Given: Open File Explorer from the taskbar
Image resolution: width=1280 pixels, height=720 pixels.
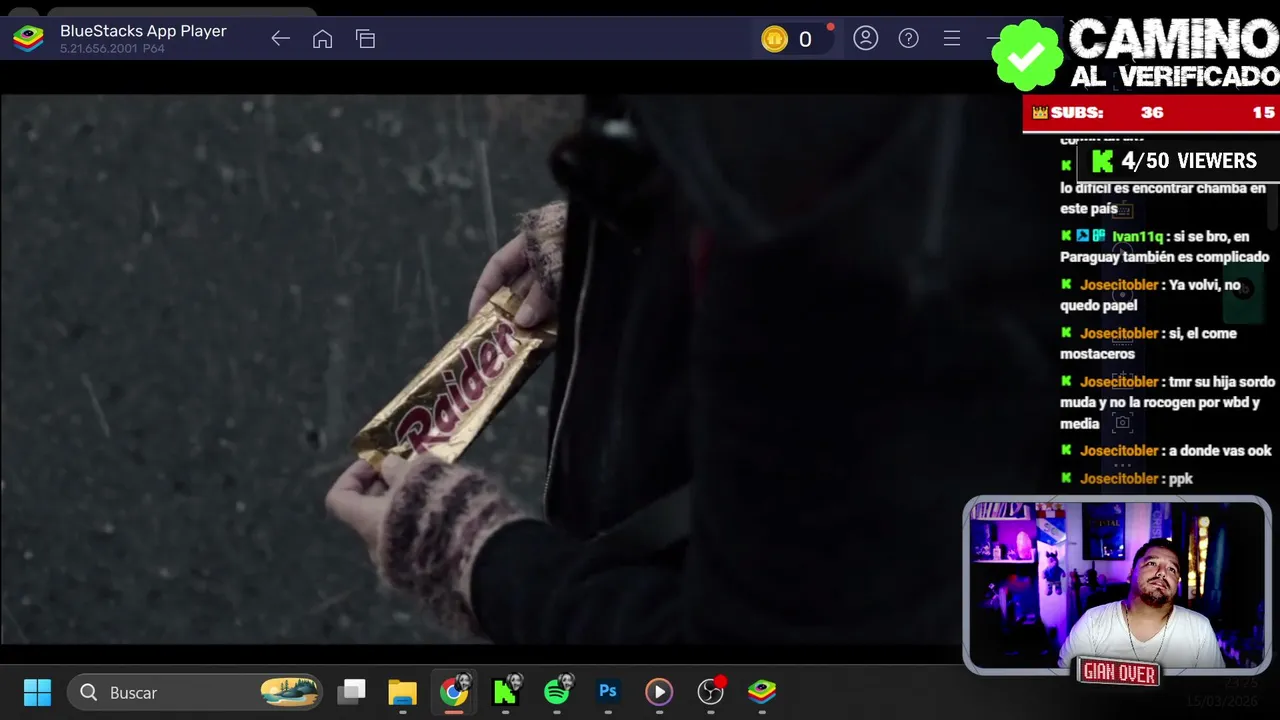Looking at the screenshot, I should [x=402, y=692].
